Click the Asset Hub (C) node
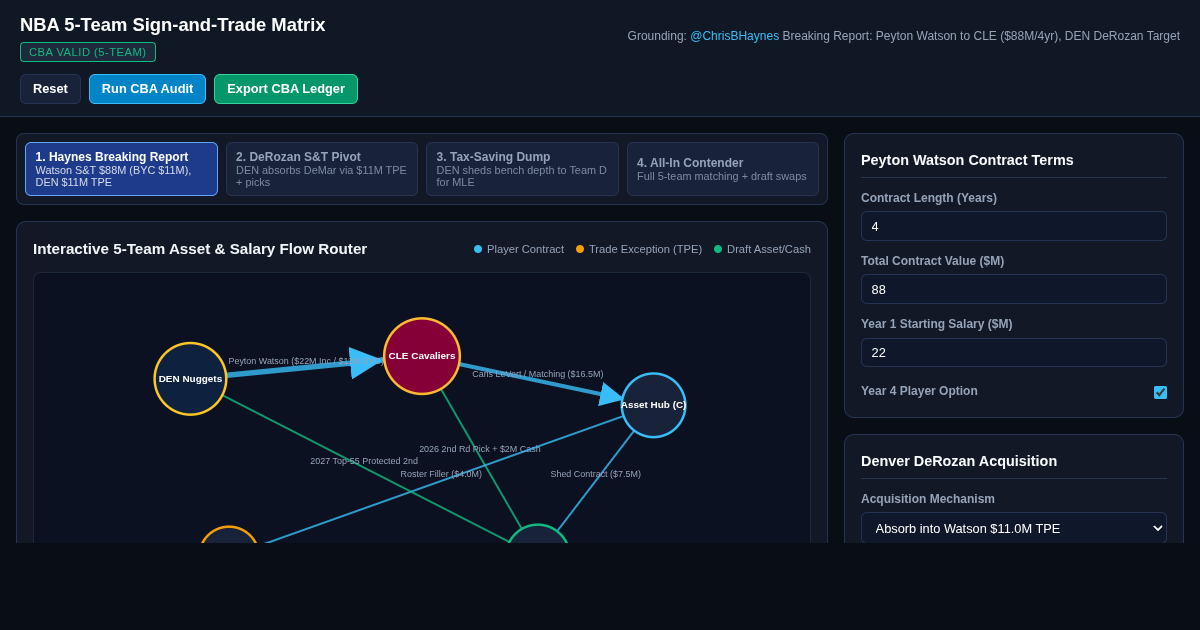 pos(653,405)
